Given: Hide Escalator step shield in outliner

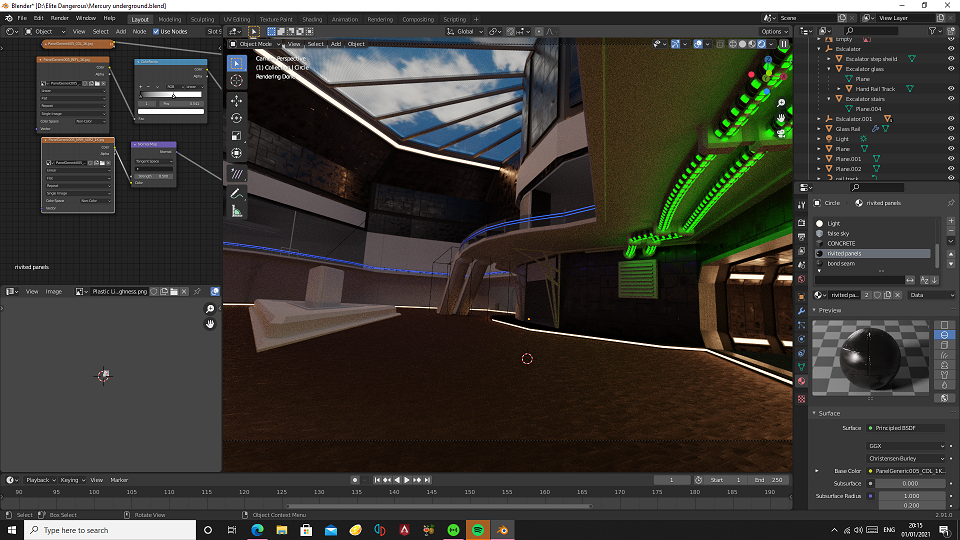Looking at the screenshot, I should pyautogui.click(x=951, y=59).
